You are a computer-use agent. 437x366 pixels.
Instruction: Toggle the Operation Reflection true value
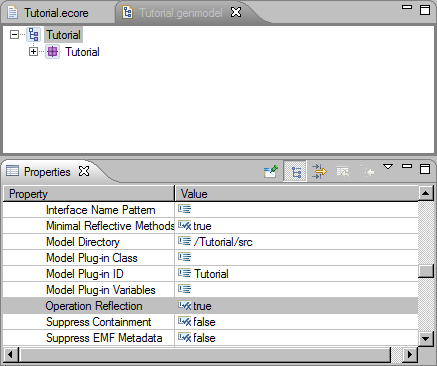point(202,306)
